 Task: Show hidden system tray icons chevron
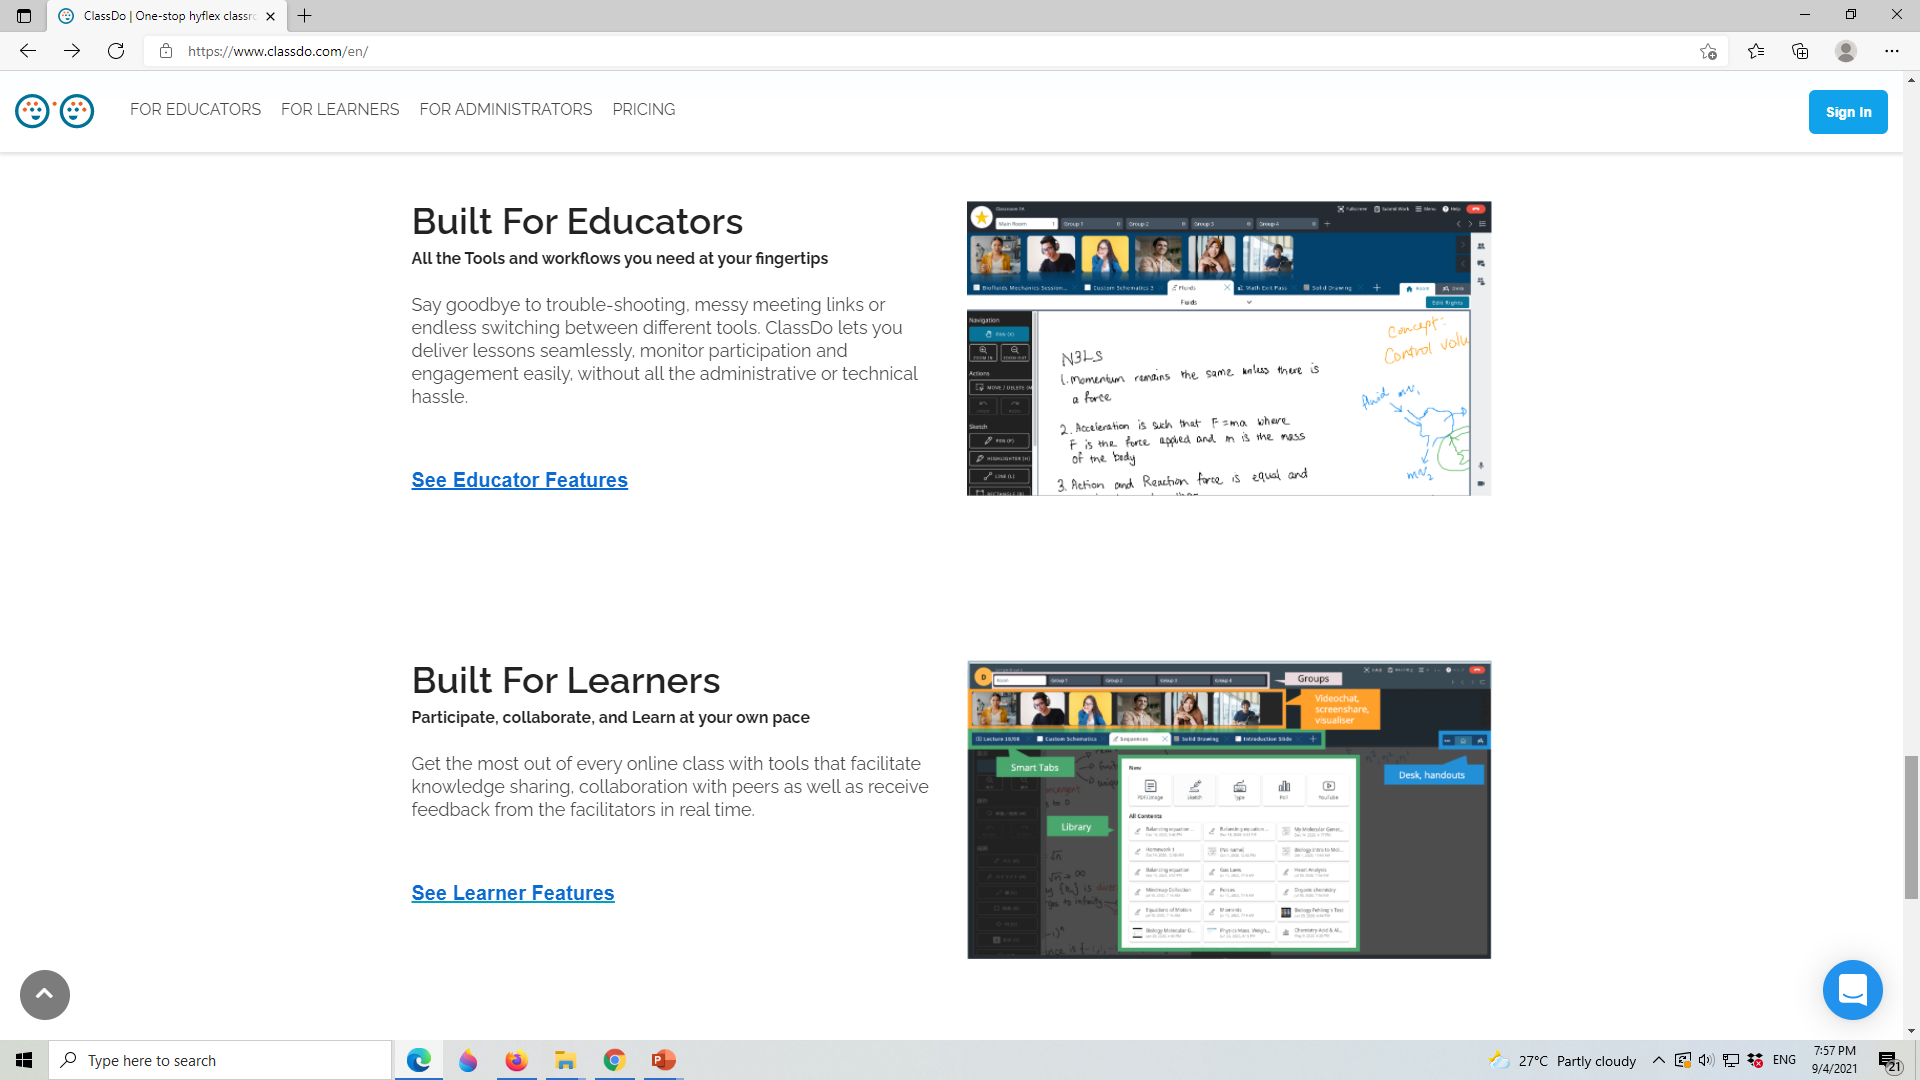pyautogui.click(x=1659, y=1060)
